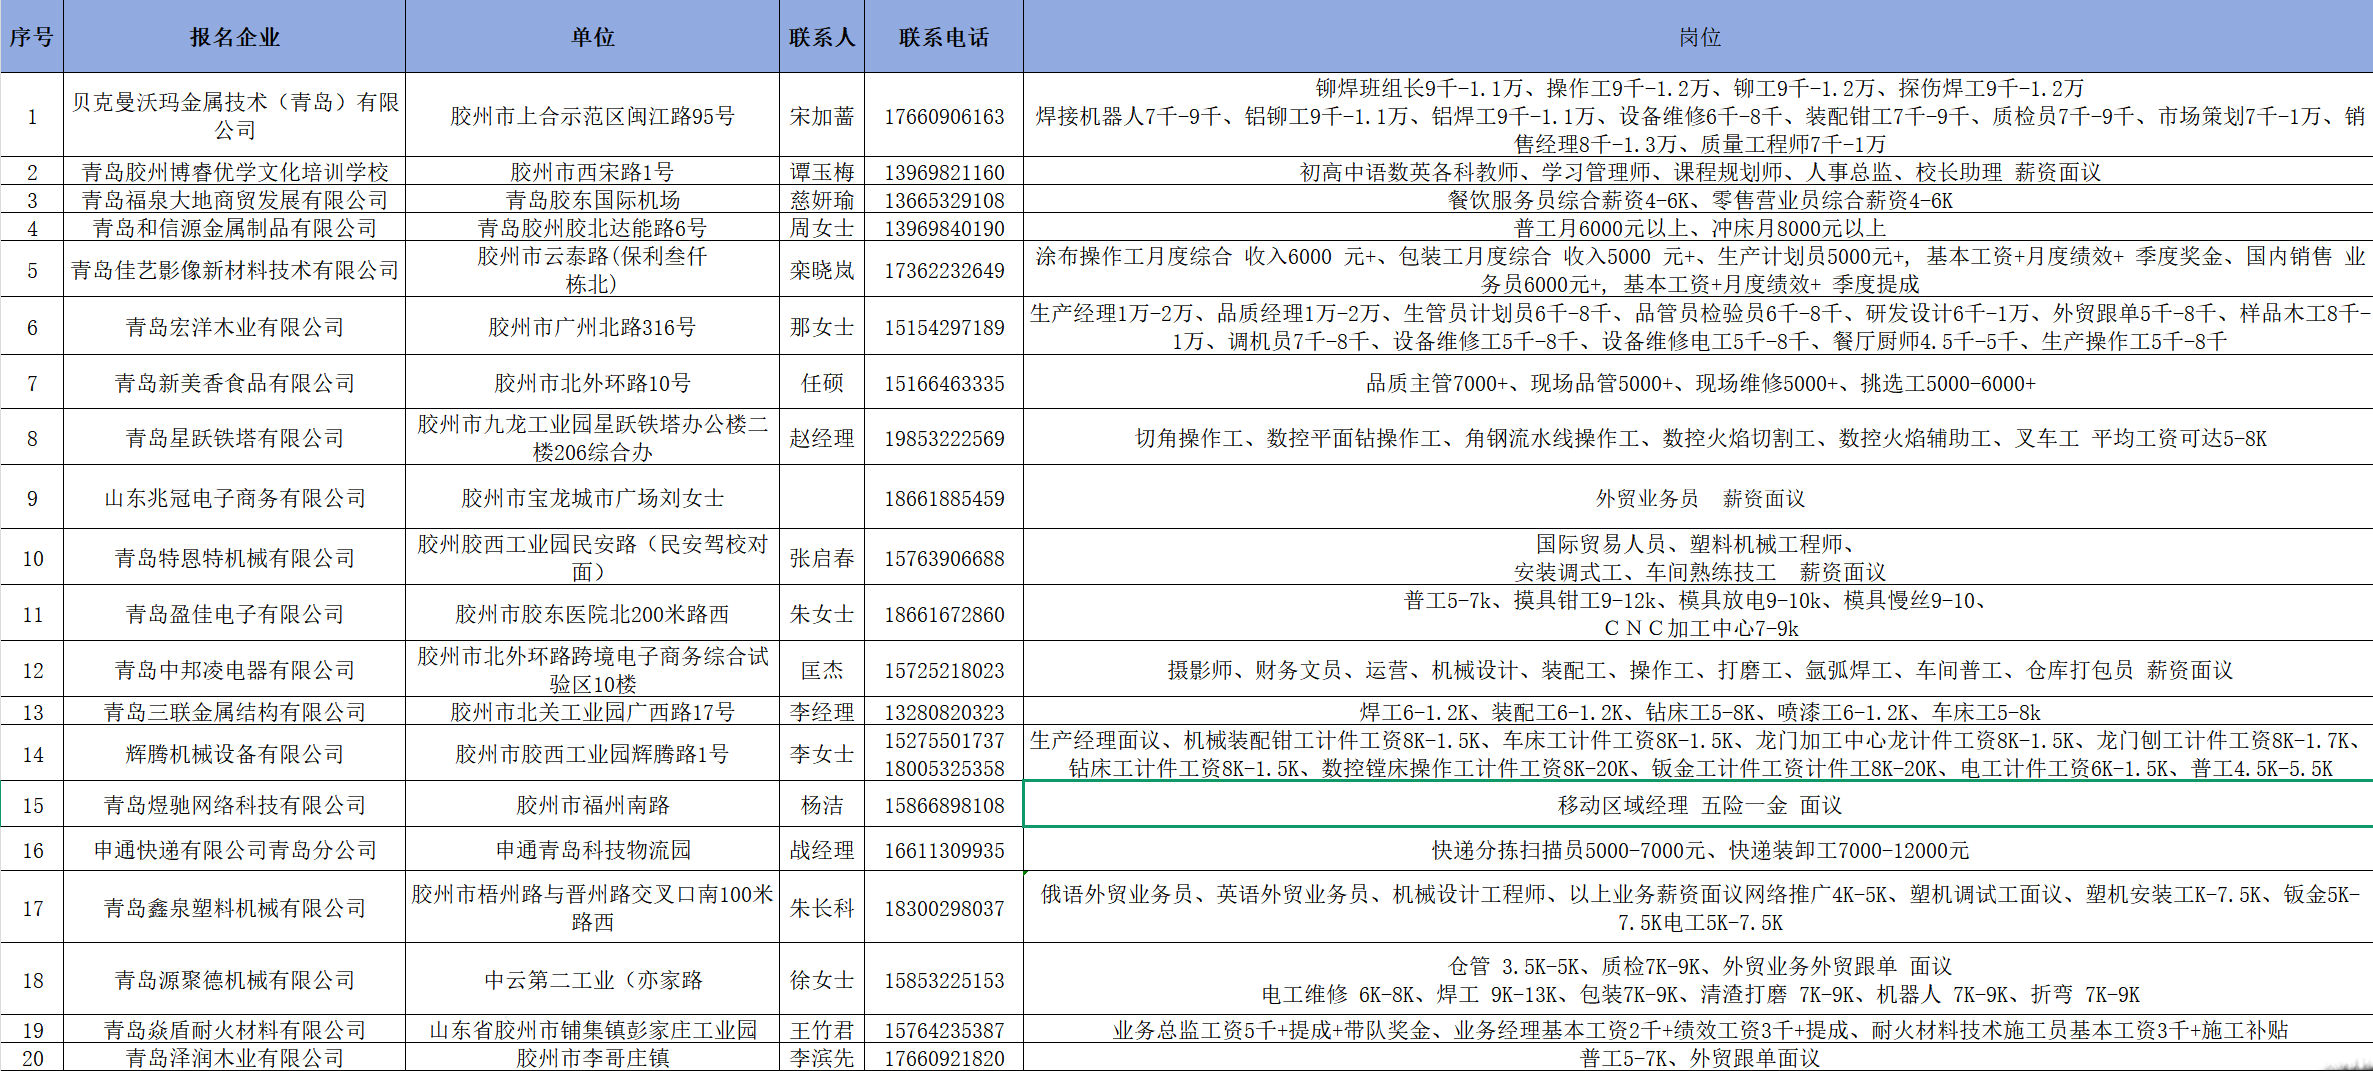Select row number 14 cell
Viewport: 2373px width, 1071px height.
[32, 754]
